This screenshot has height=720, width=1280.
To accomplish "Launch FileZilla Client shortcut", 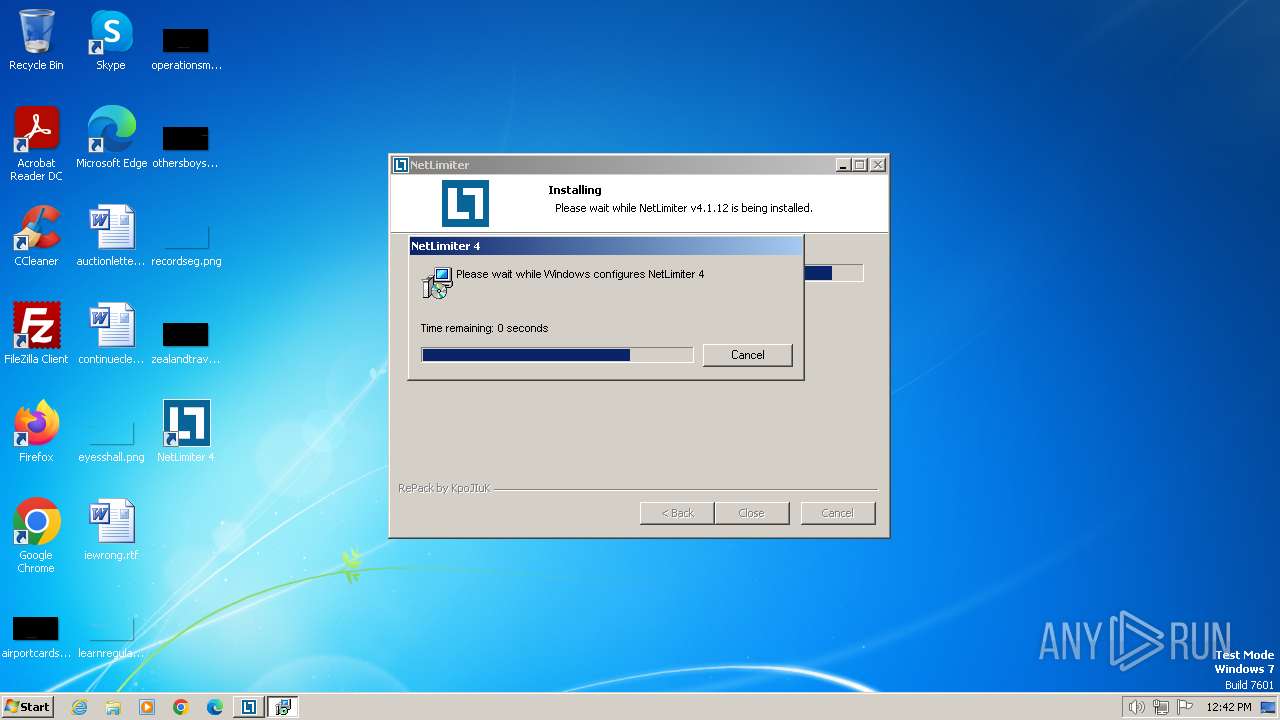I will point(36,335).
